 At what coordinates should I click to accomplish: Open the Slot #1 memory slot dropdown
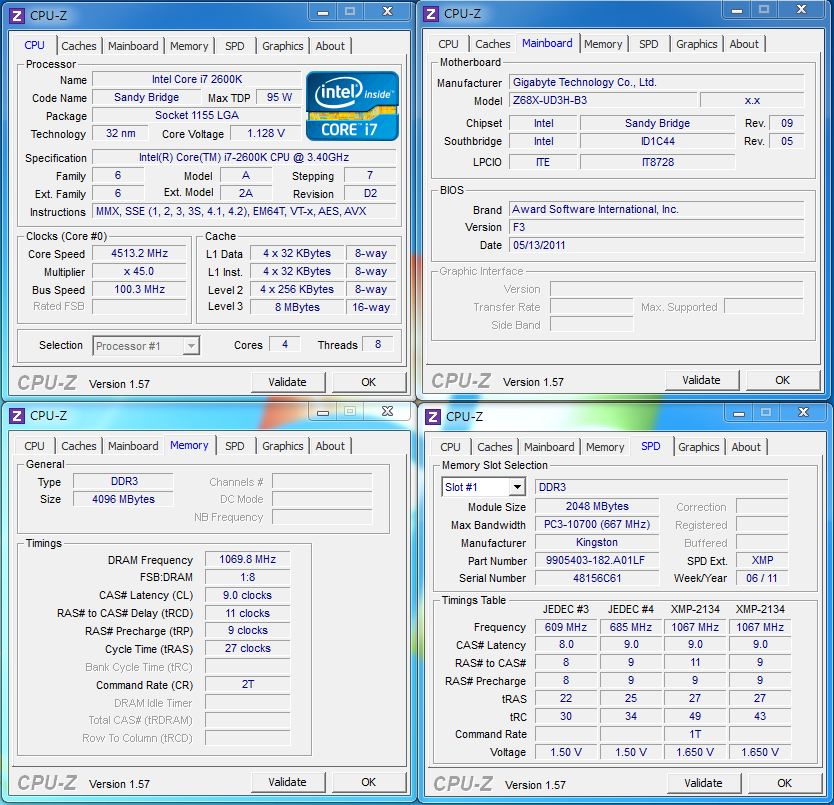[x=516, y=487]
